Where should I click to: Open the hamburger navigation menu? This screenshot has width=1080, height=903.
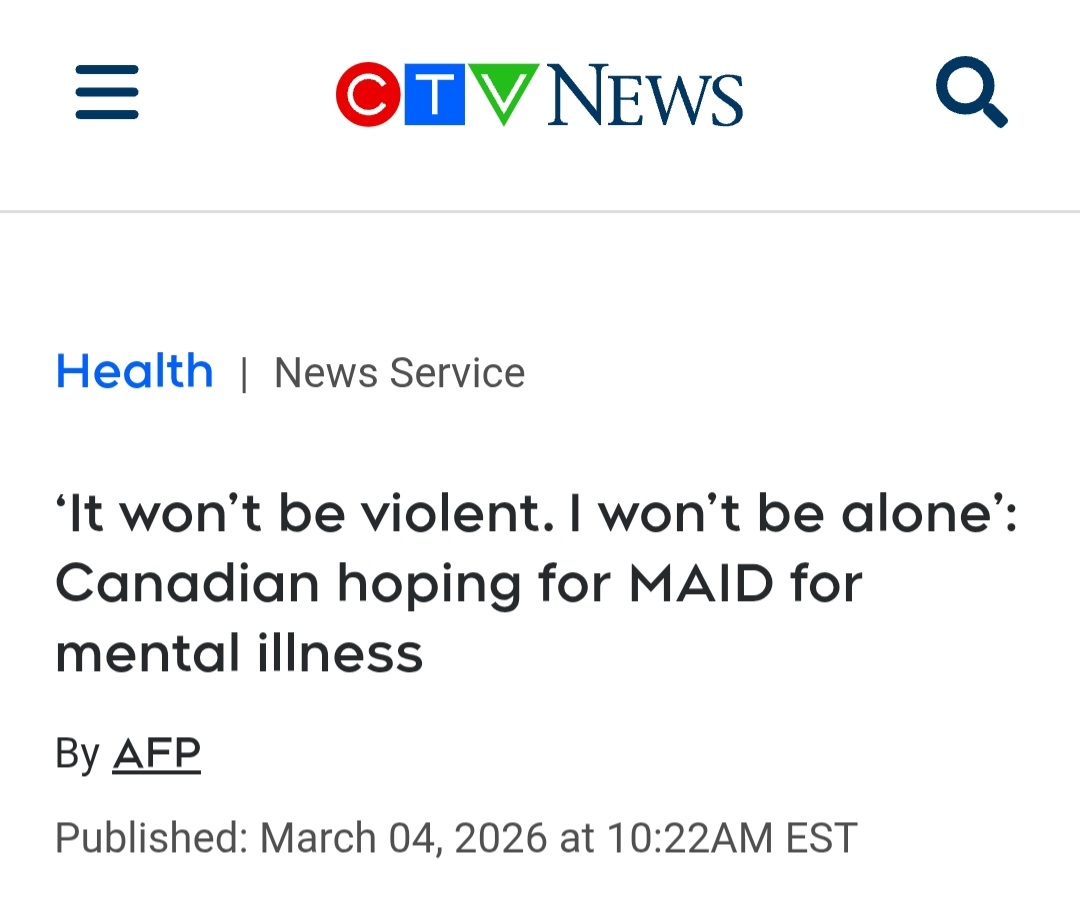coord(107,93)
